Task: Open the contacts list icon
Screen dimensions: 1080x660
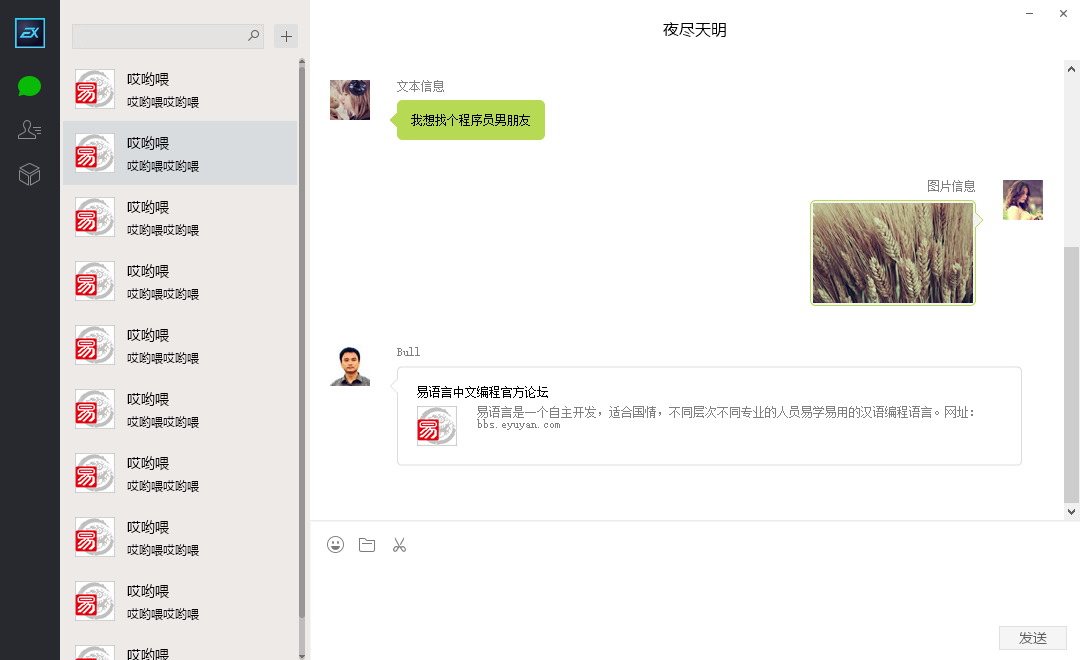Action: [x=30, y=130]
